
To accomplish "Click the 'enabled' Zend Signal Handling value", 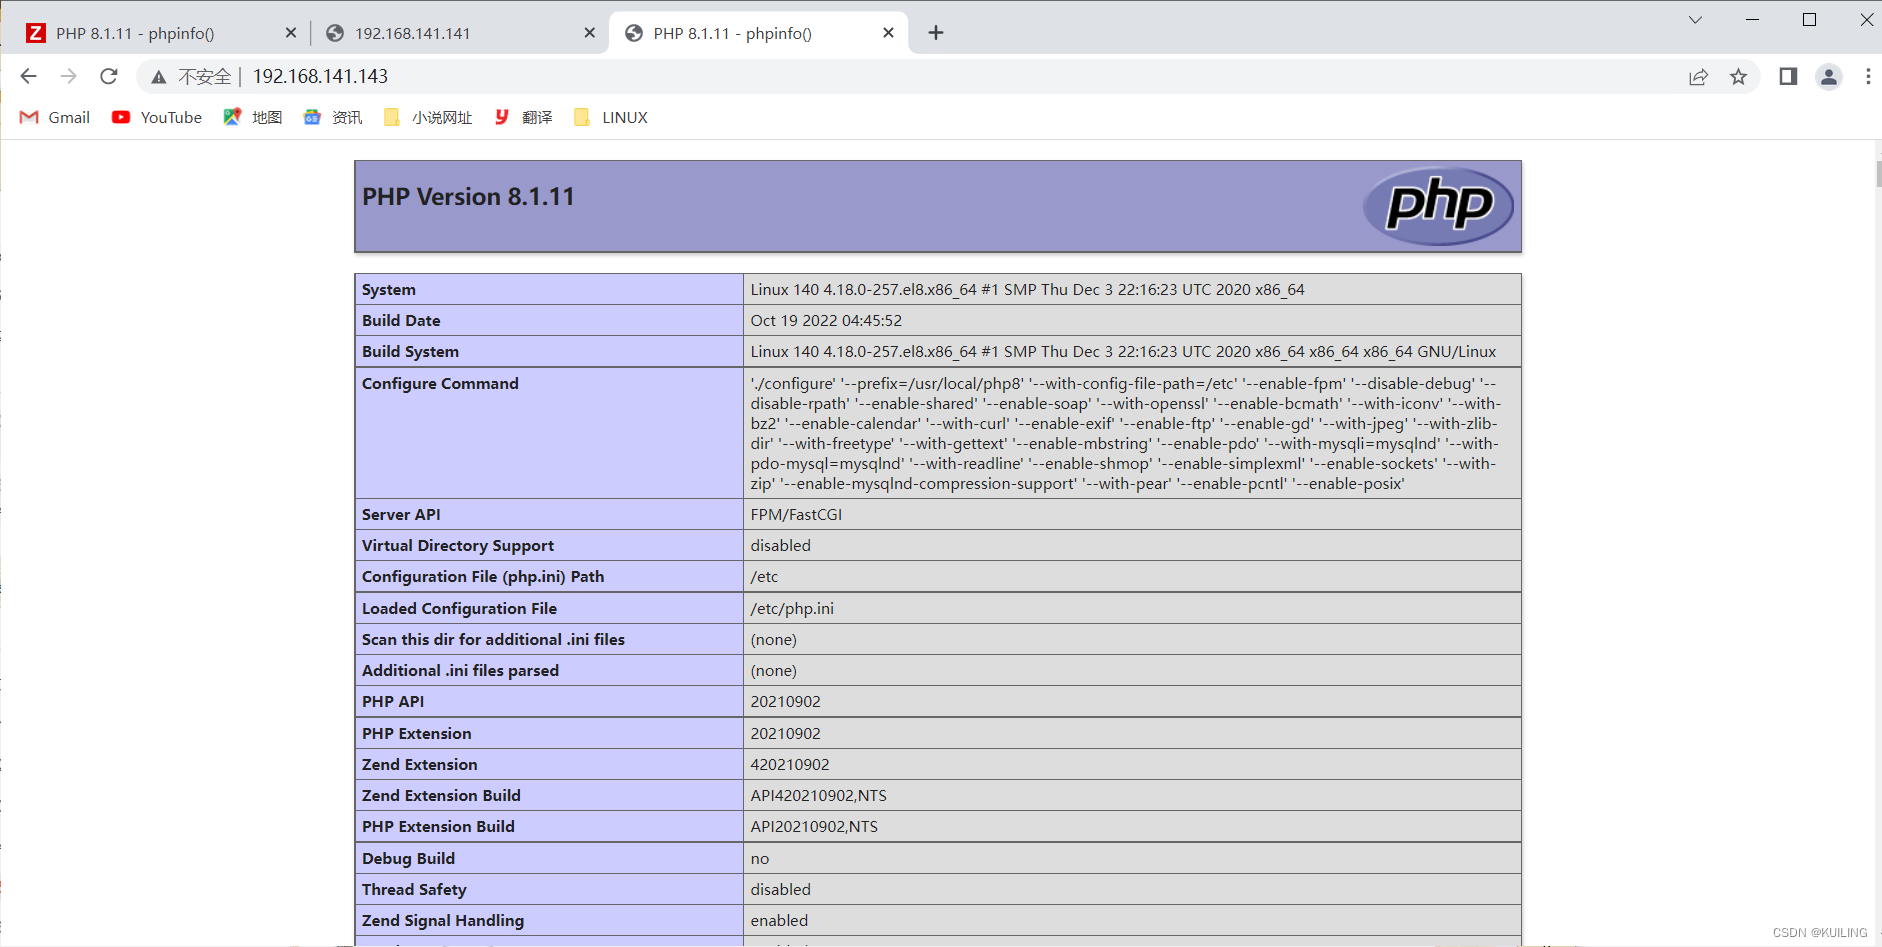I will [x=779, y=921].
